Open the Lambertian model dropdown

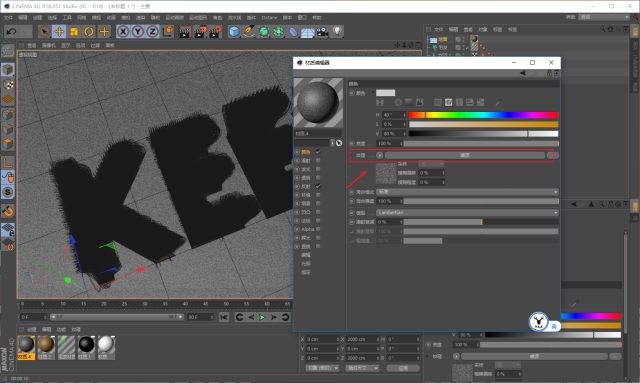tap(467, 213)
